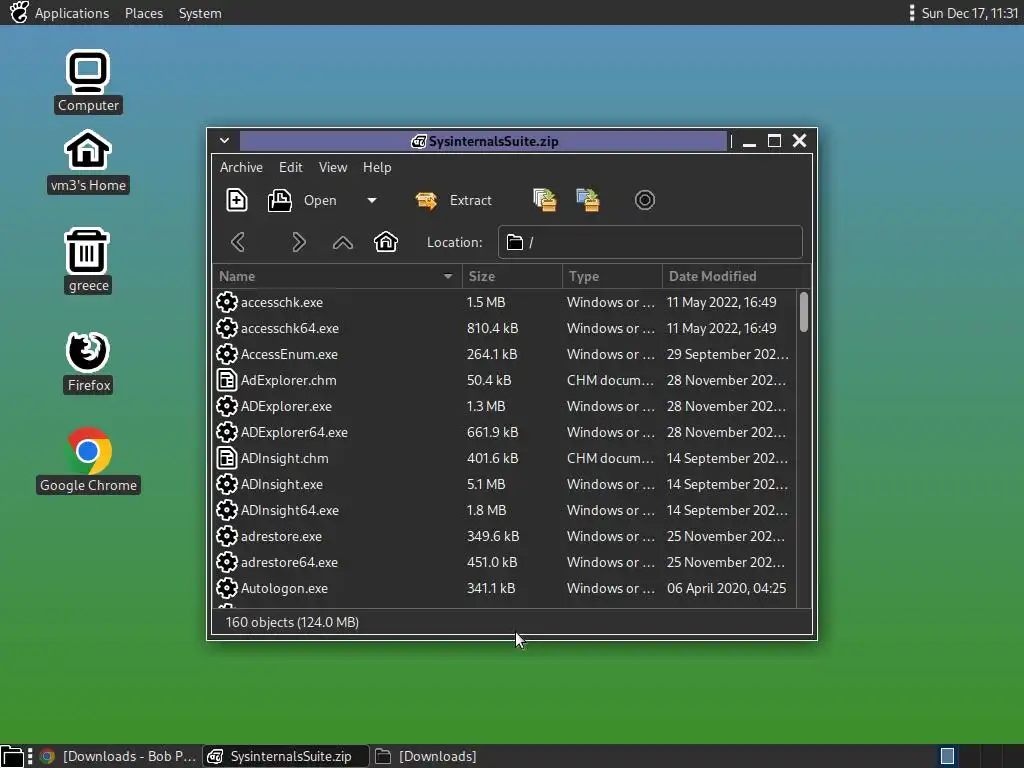Click the Stop operation toolbar icon
The width and height of the screenshot is (1024, 768).
coord(645,200)
